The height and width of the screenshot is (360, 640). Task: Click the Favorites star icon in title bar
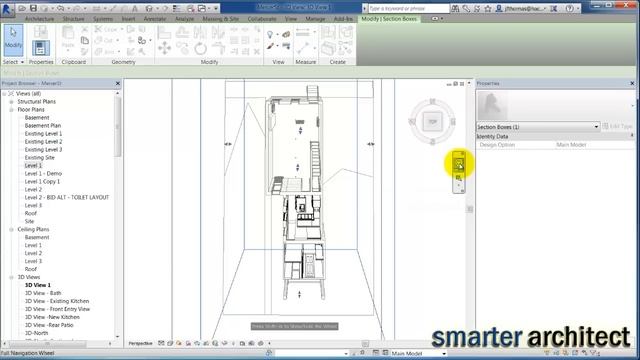pyautogui.click(x=488, y=8)
